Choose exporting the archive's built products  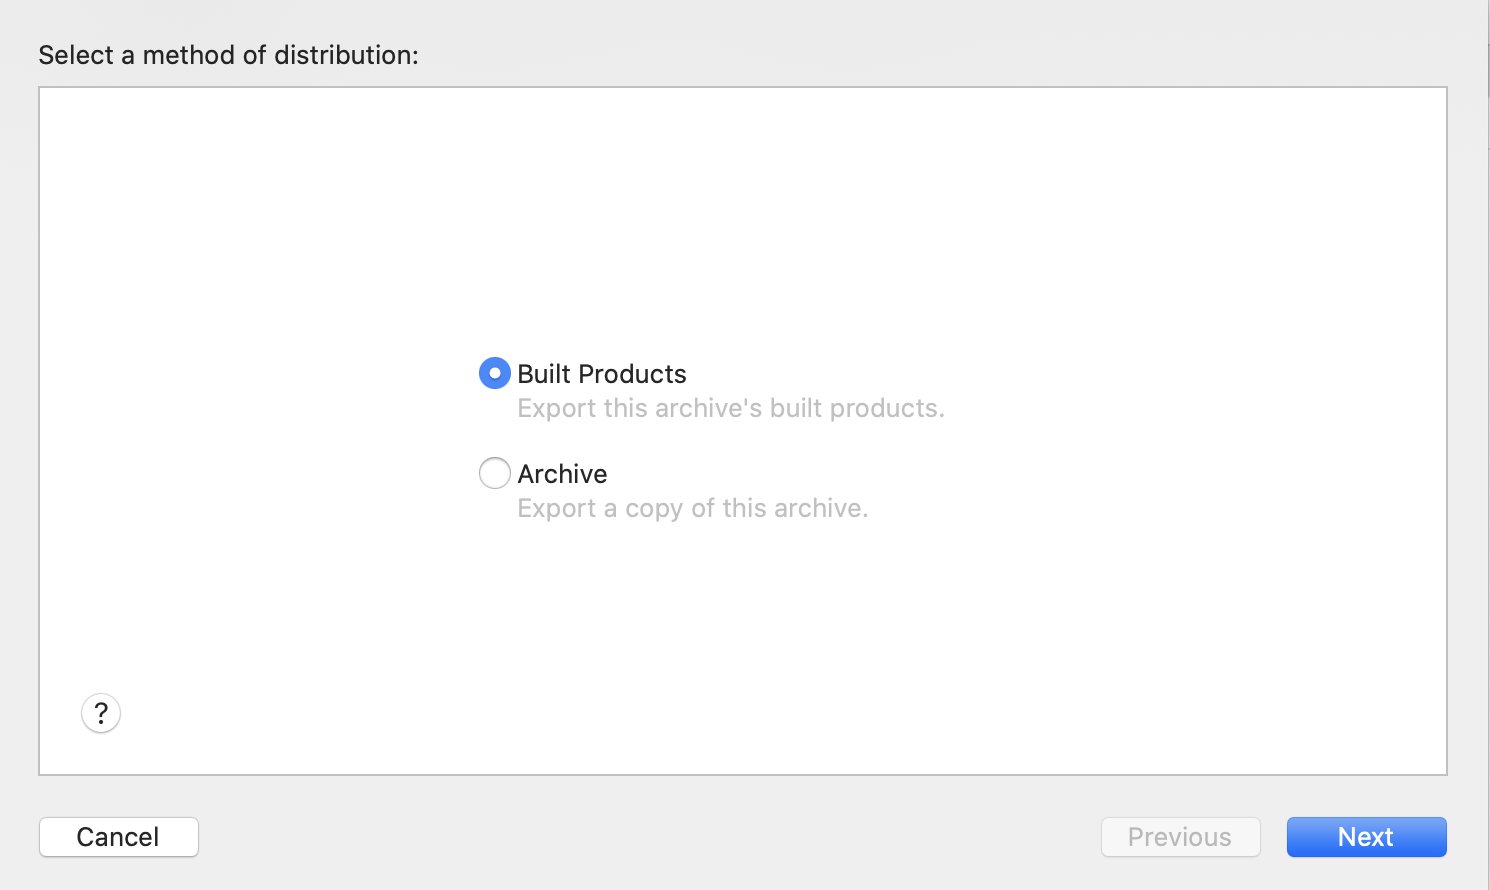[494, 373]
